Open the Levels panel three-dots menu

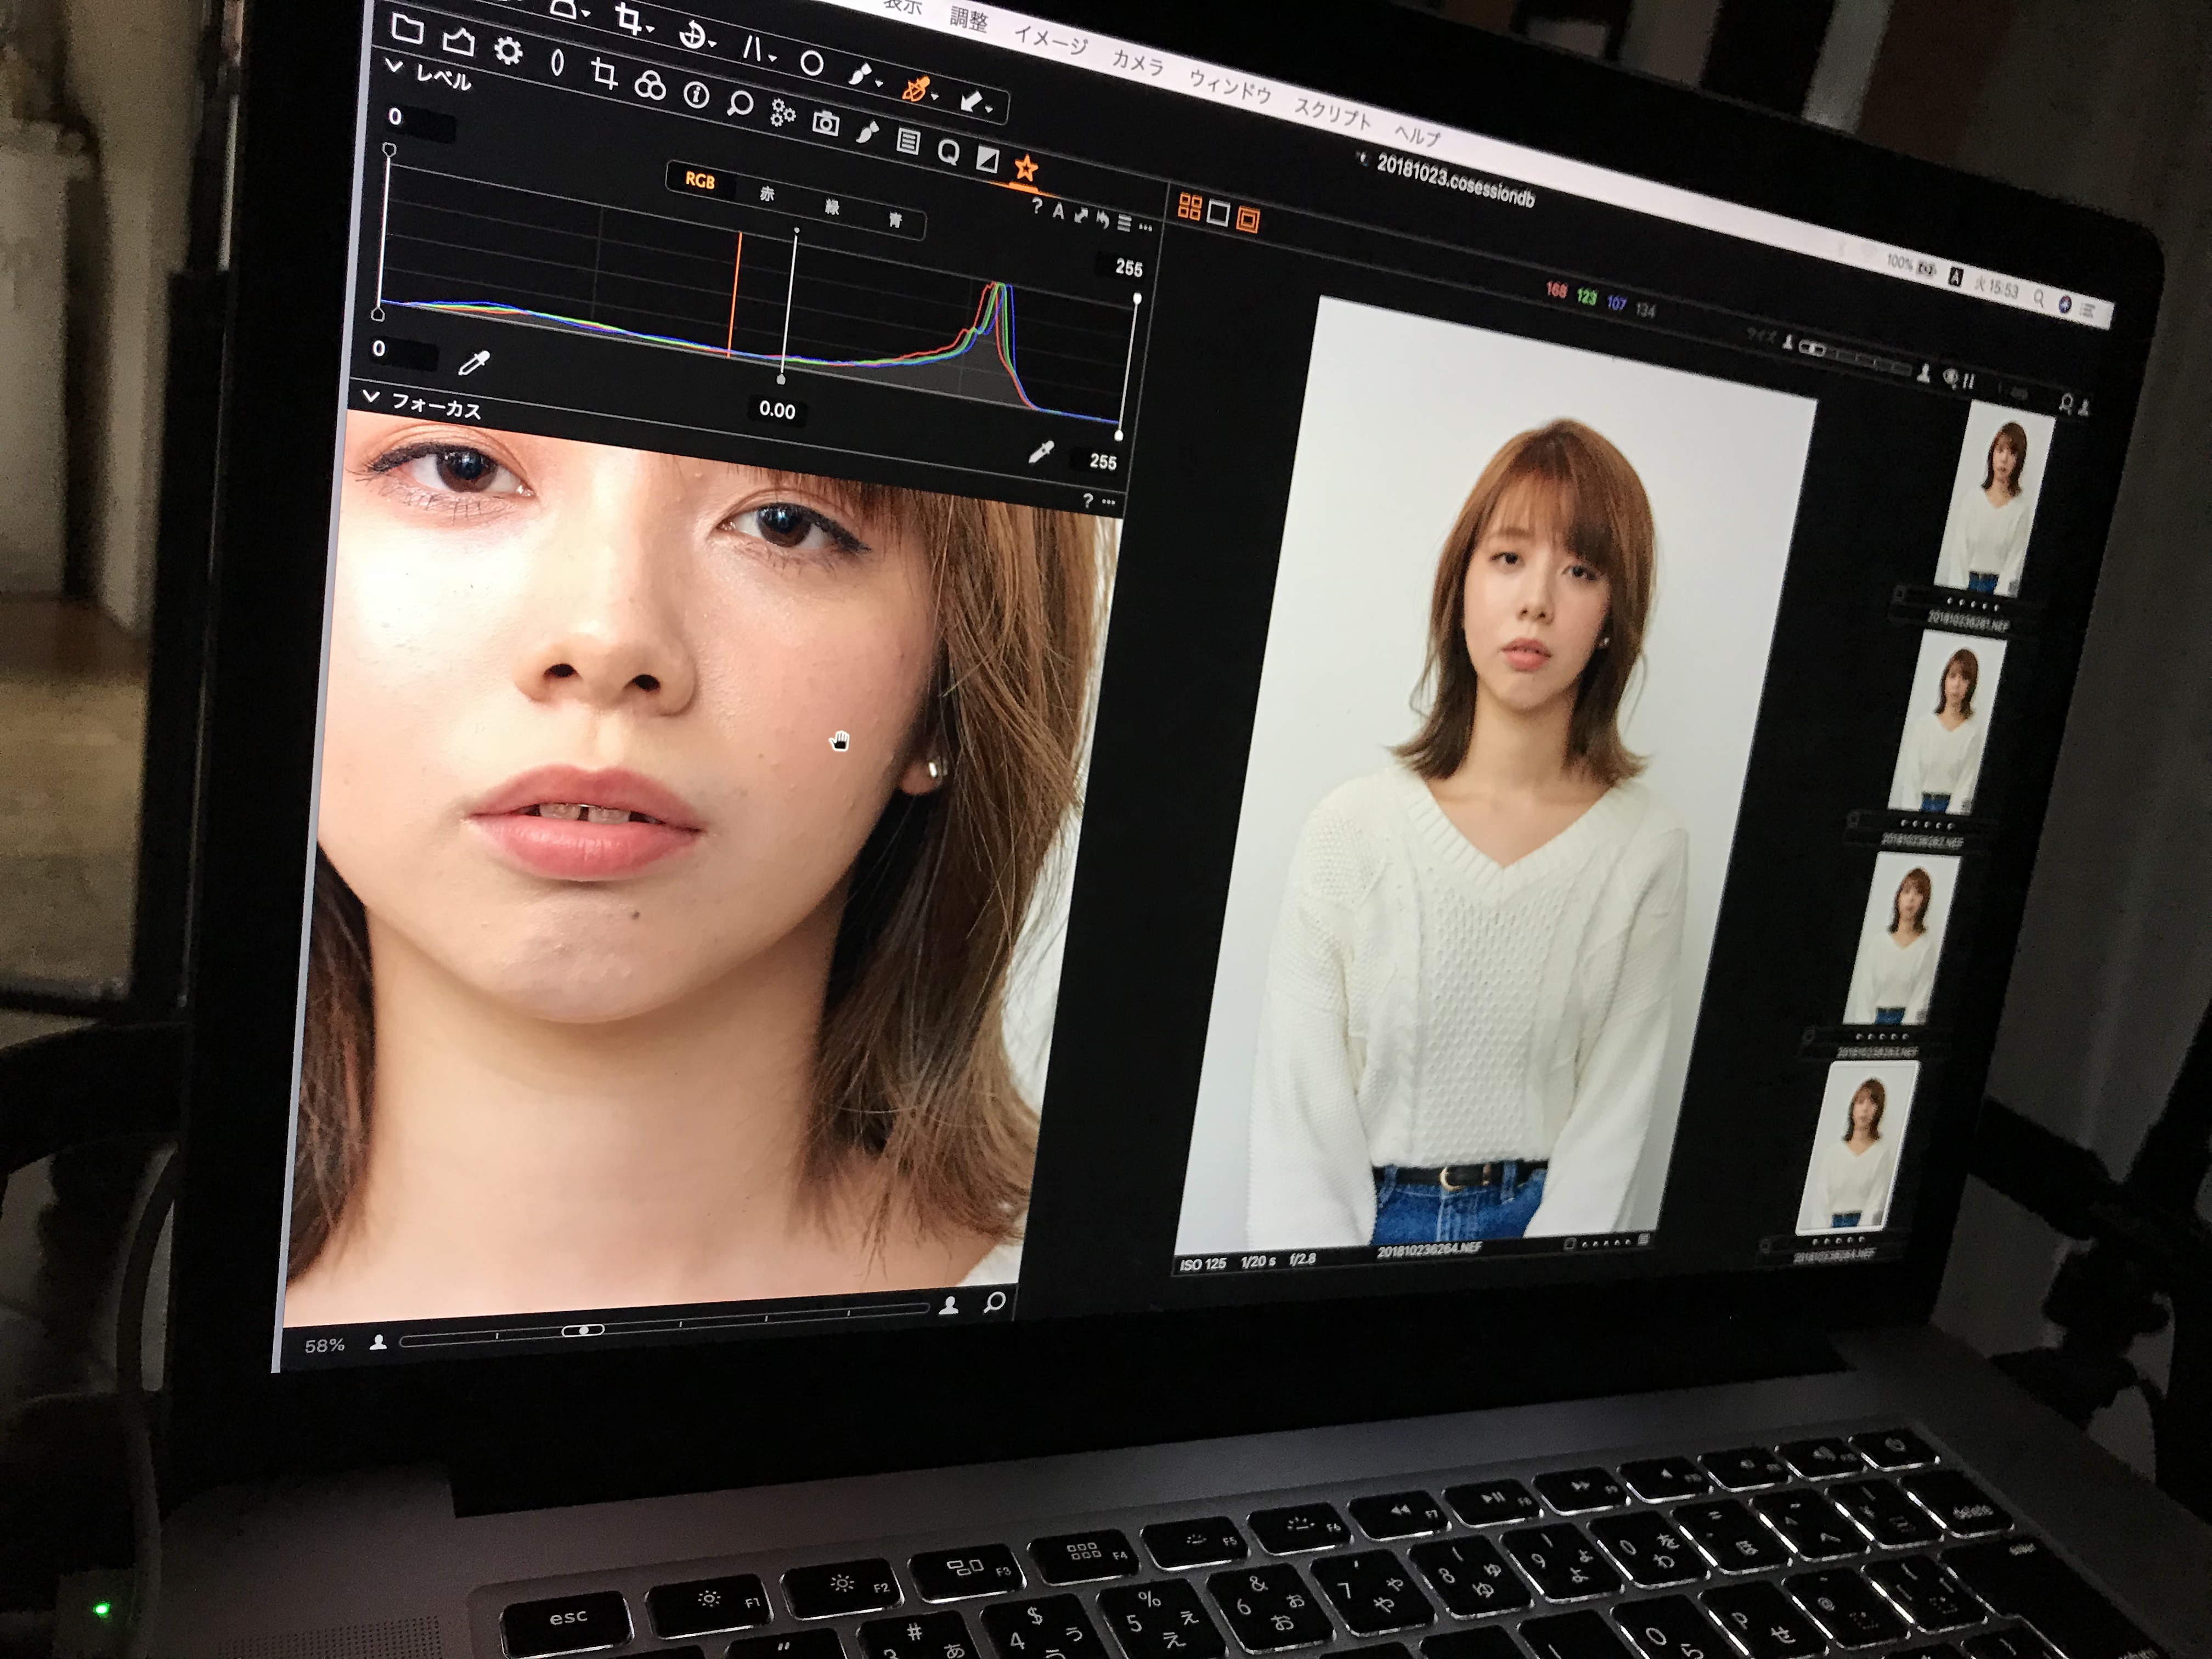click(1146, 228)
